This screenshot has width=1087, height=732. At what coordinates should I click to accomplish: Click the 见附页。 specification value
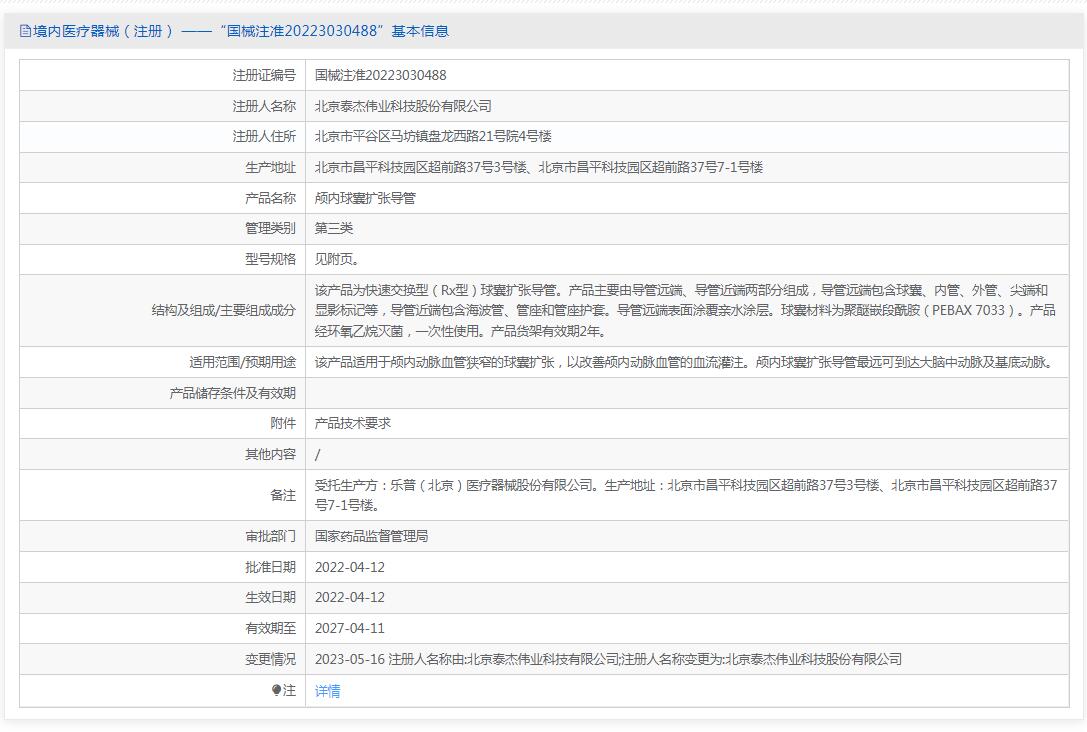(x=337, y=259)
